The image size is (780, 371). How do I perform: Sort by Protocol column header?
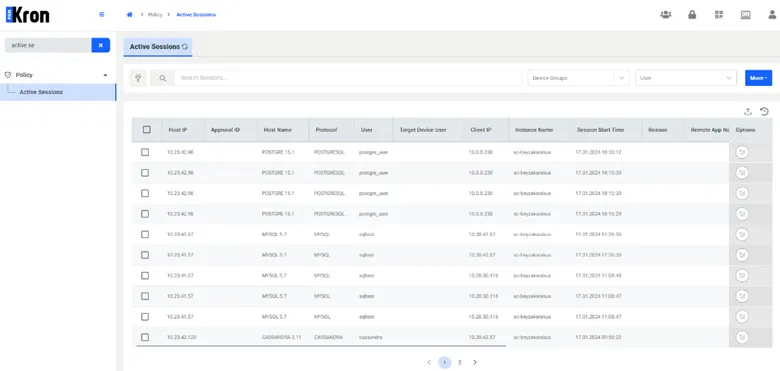point(326,130)
